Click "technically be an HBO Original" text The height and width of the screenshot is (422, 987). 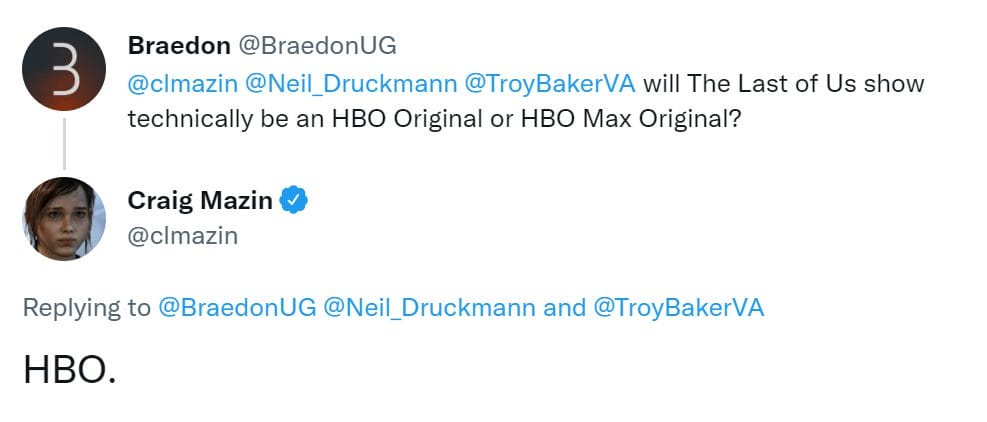point(320,117)
